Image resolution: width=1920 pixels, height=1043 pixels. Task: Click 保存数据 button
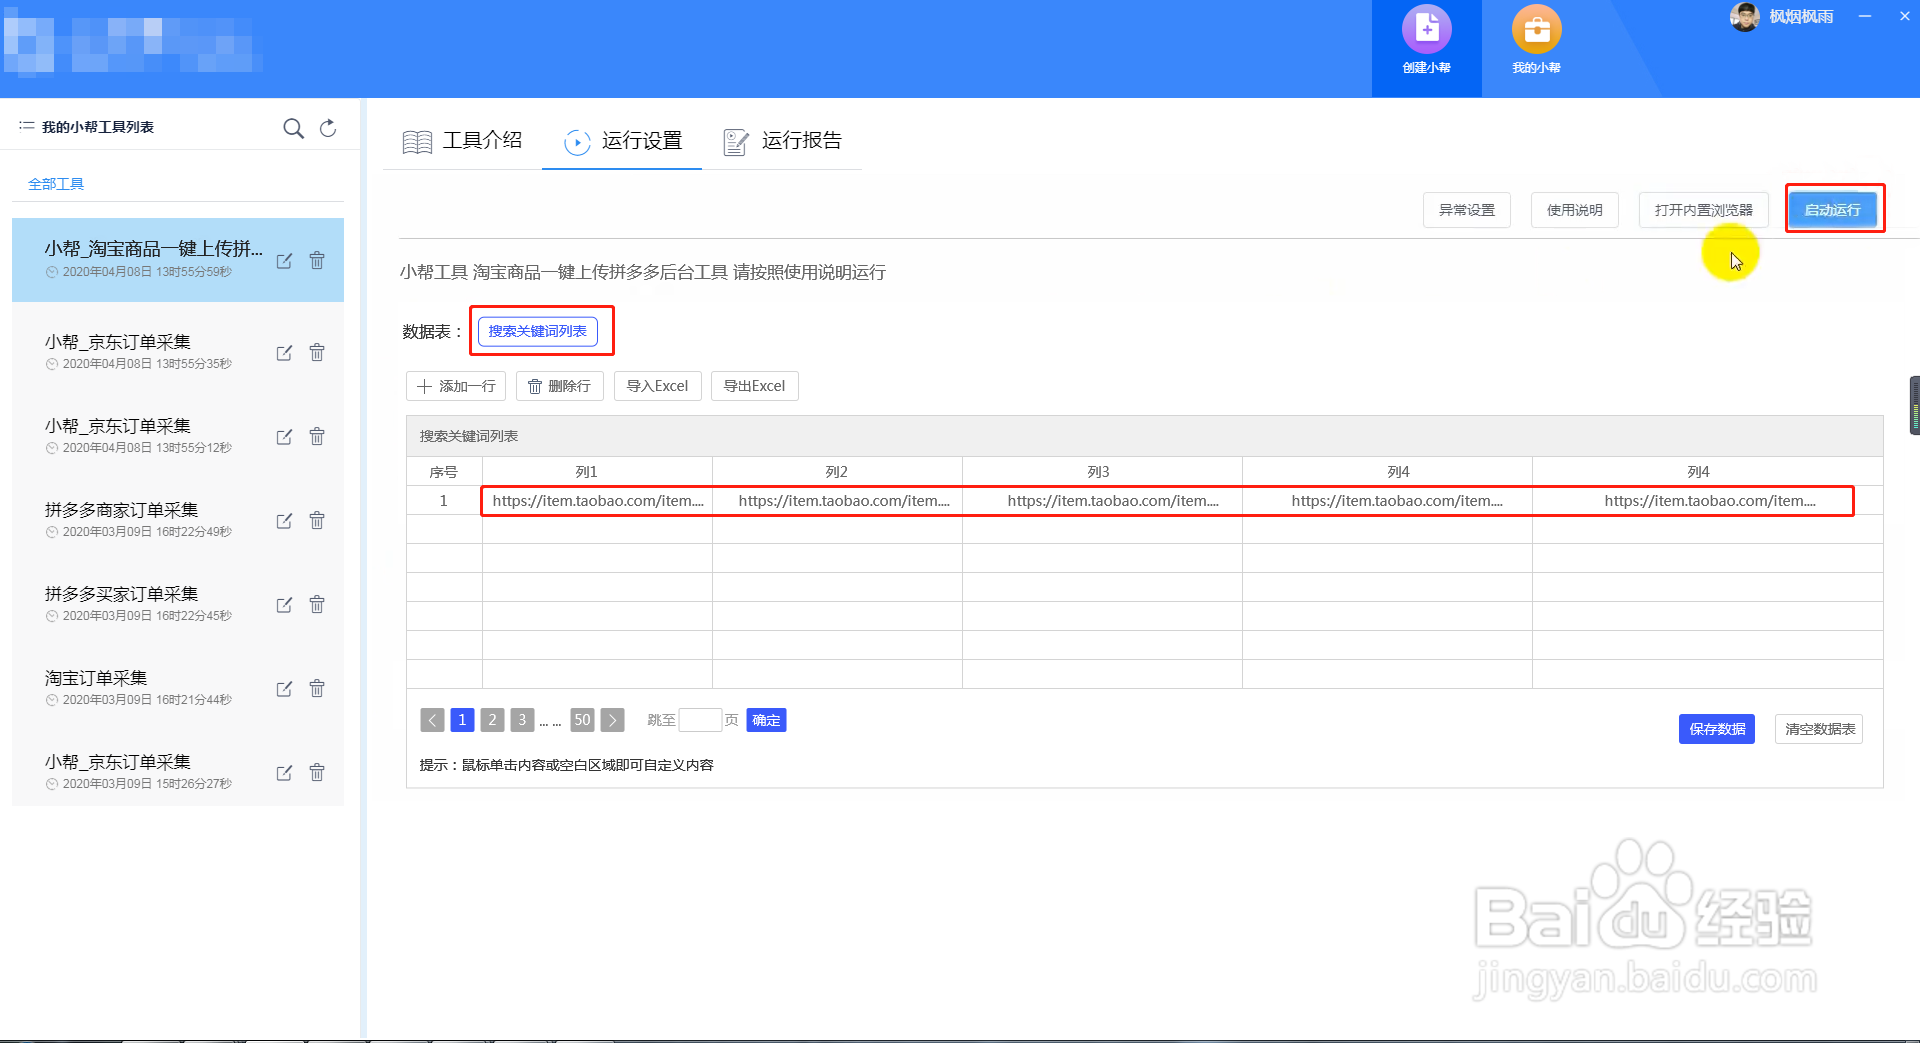(1717, 729)
